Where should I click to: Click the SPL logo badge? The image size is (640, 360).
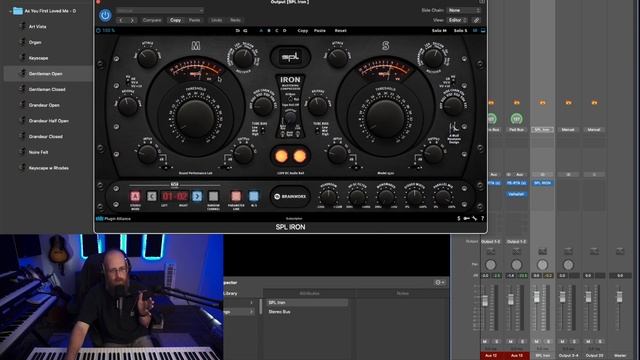pyautogui.click(x=290, y=57)
